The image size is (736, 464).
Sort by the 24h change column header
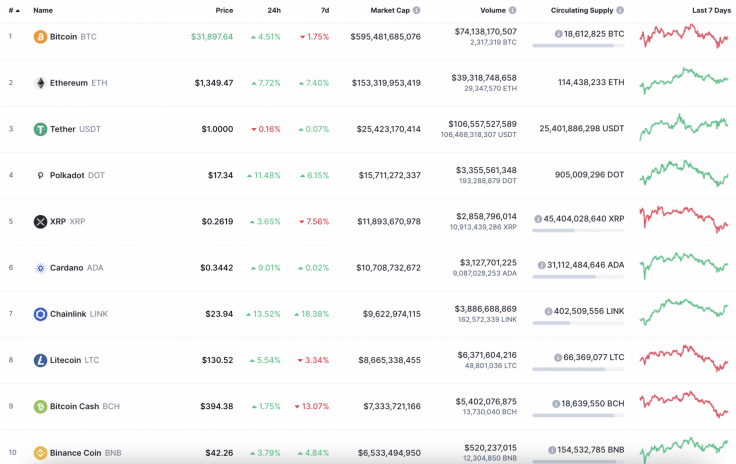tap(274, 10)
